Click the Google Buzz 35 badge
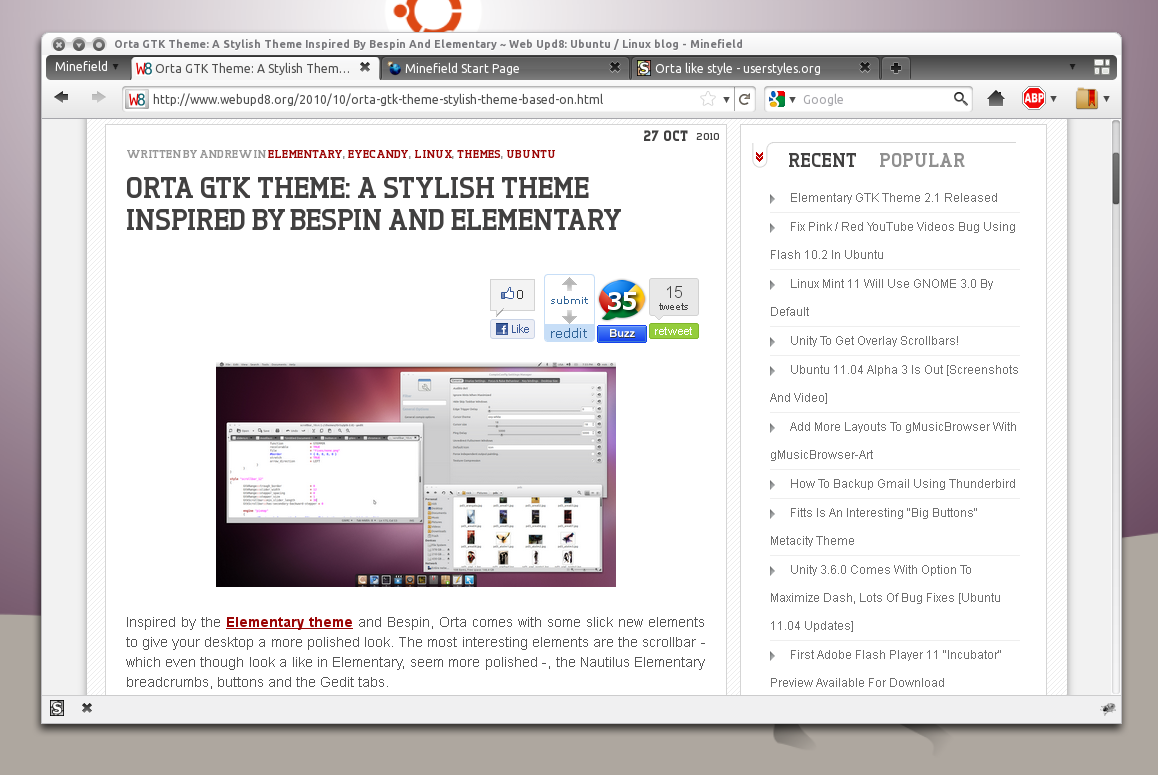This screenshot has height=775, width=1158. point(622,301)
